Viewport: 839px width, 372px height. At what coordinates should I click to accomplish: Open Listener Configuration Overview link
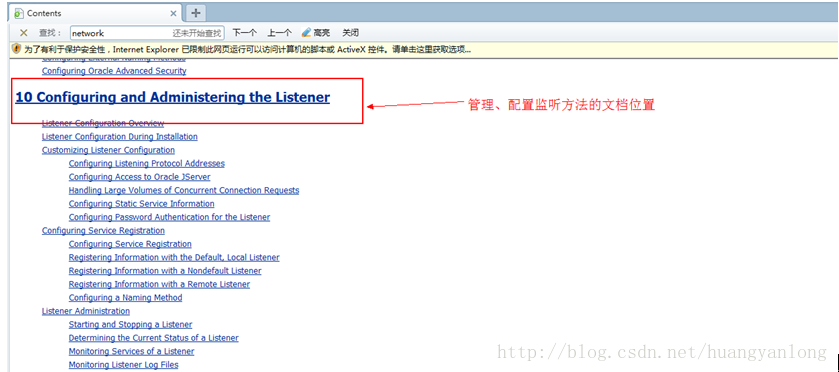(103, 124)
